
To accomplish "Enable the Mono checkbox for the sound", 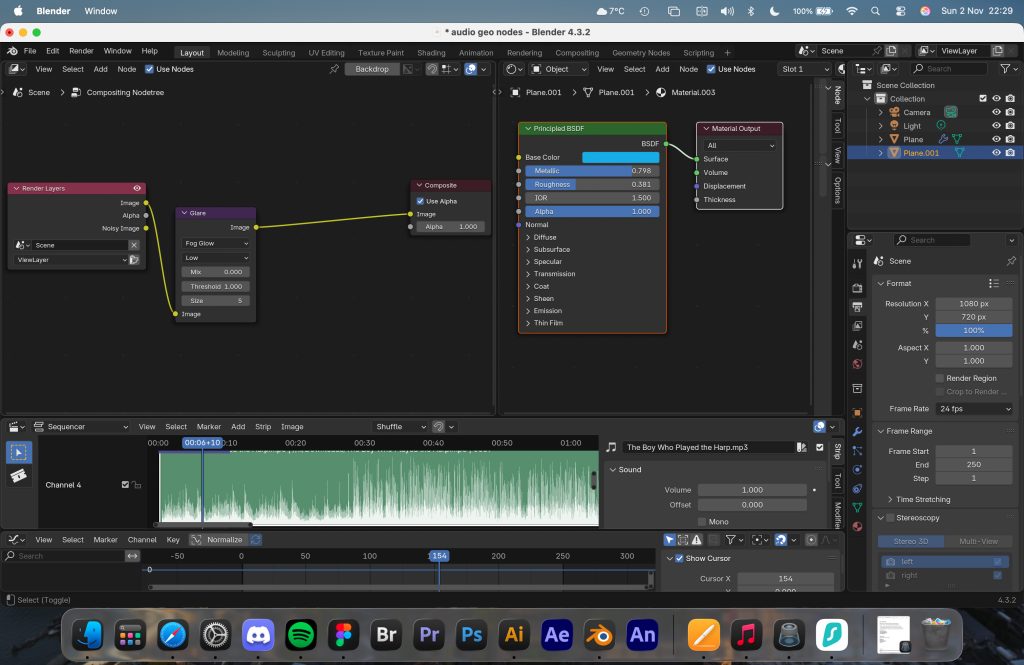I will (x=702, y=522).
